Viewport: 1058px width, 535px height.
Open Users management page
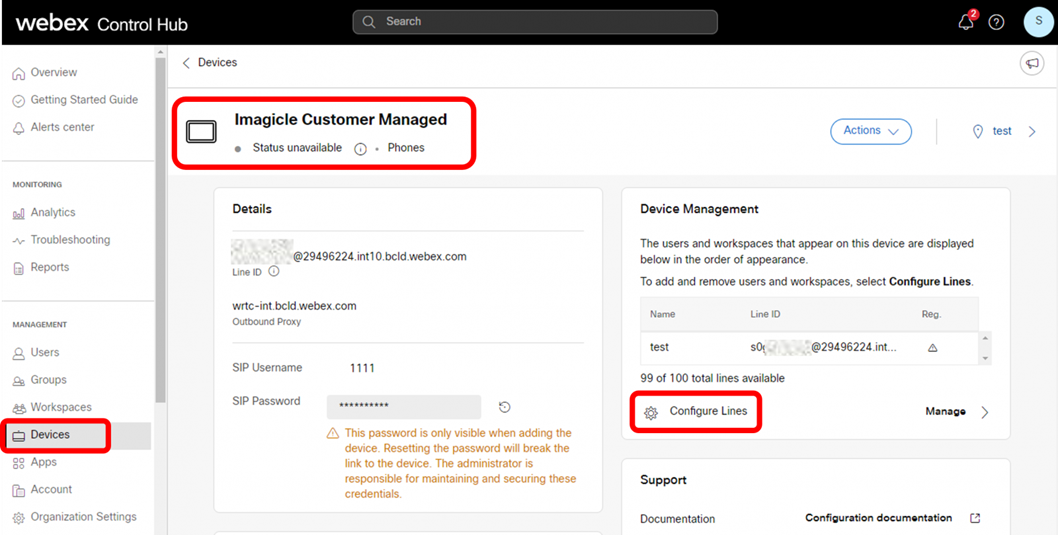(x=44, y=352)
